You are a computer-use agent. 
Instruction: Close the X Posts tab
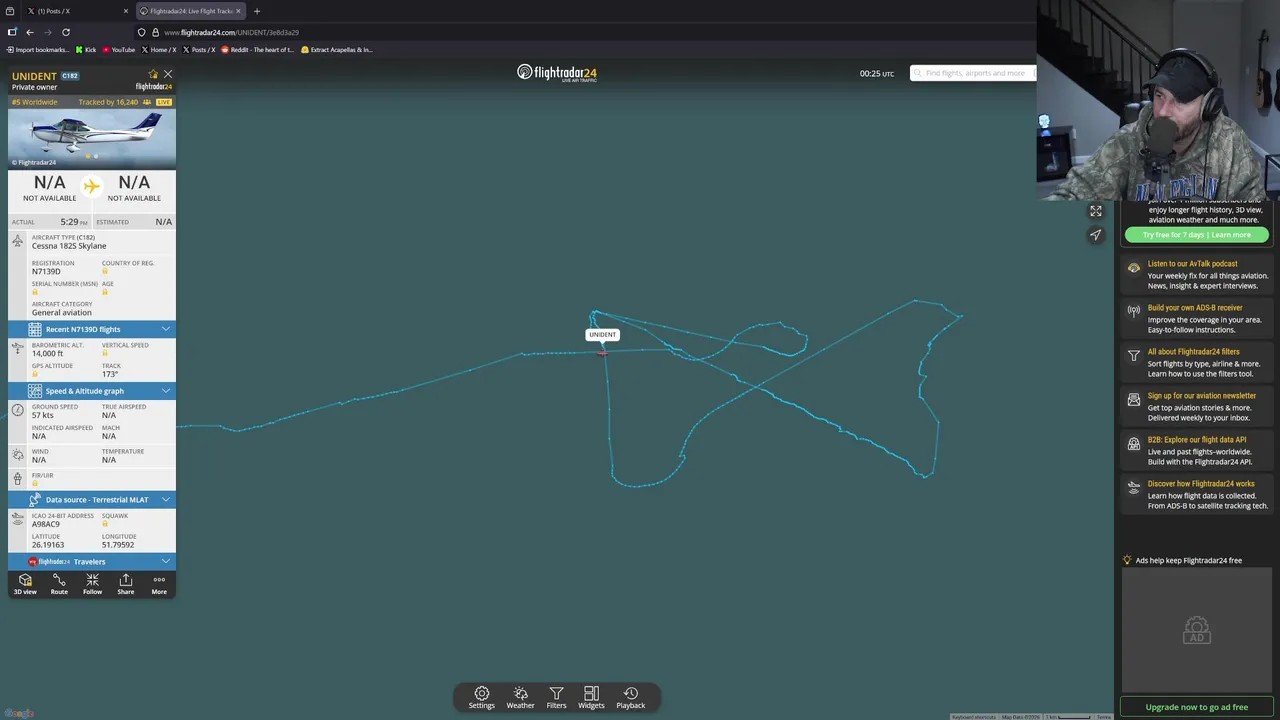[126, 11]
